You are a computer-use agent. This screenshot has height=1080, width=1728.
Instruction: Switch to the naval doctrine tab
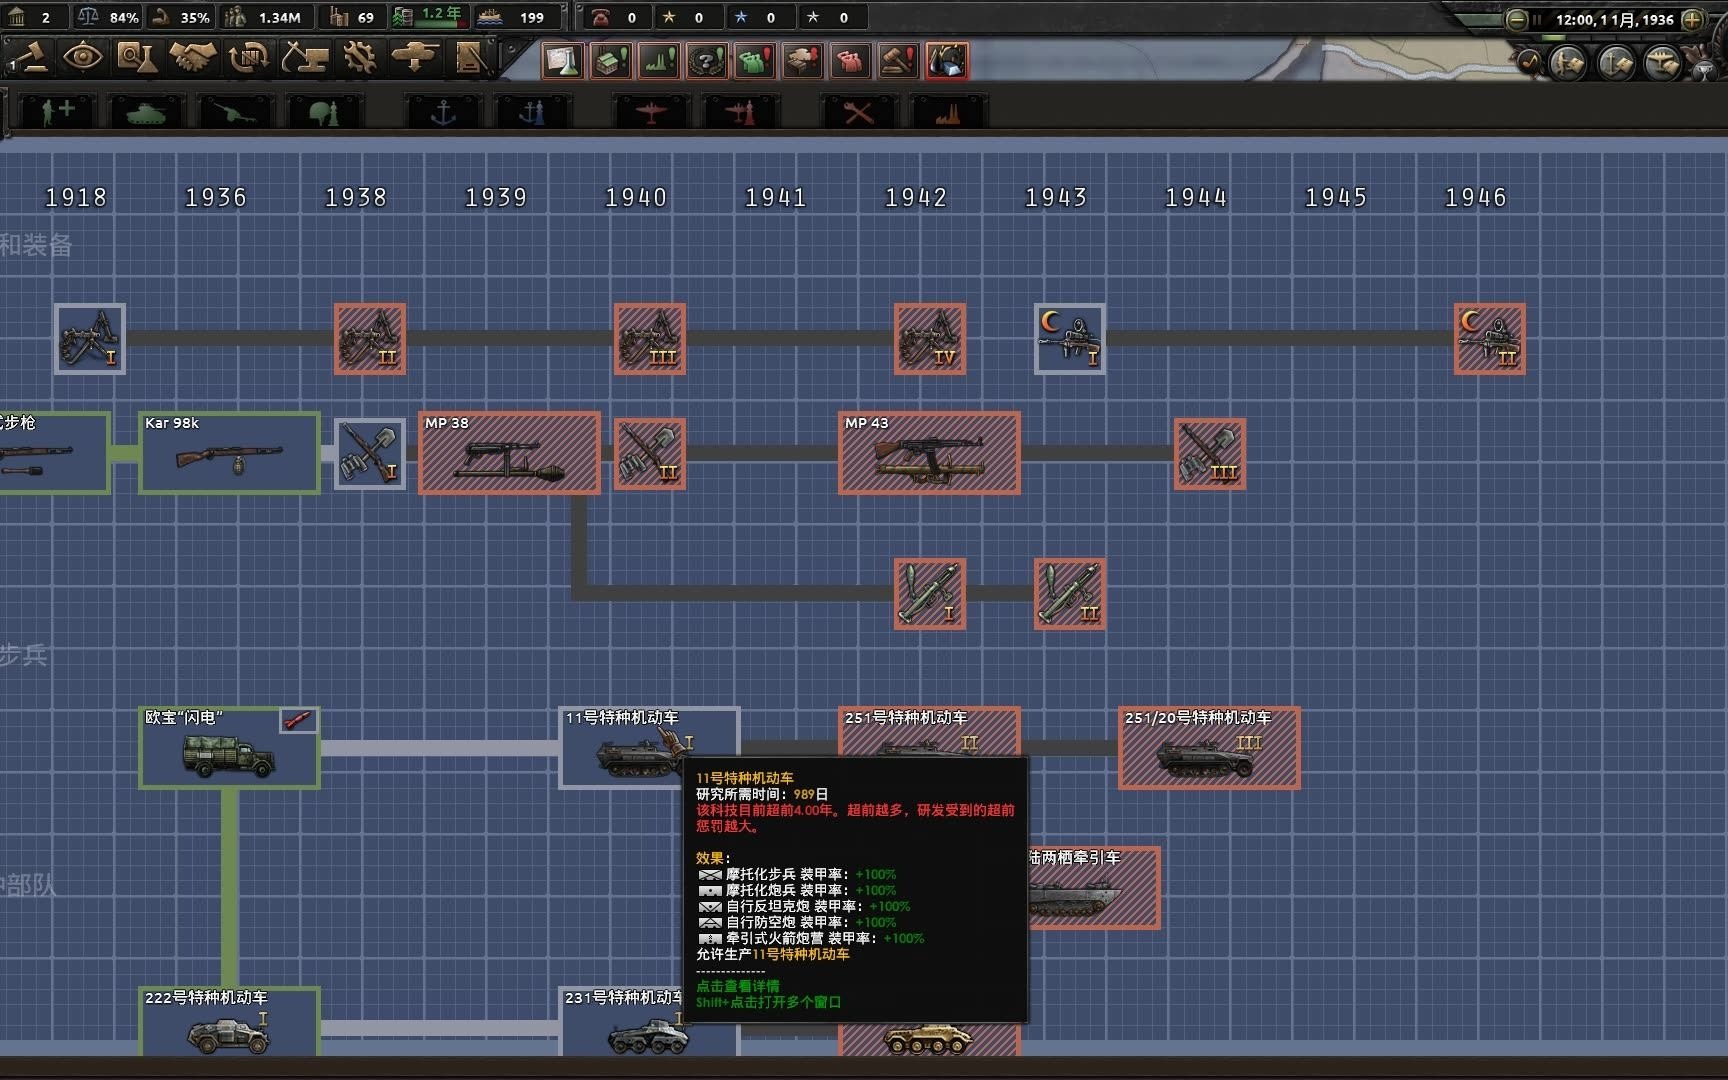tap(532, 111)
